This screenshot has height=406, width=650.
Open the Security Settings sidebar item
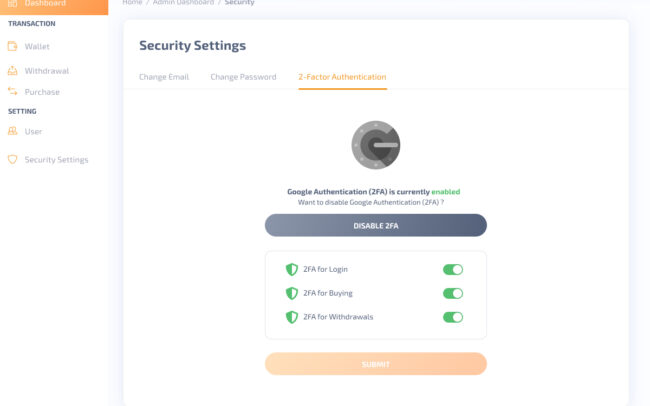click(x=56, y=159)
